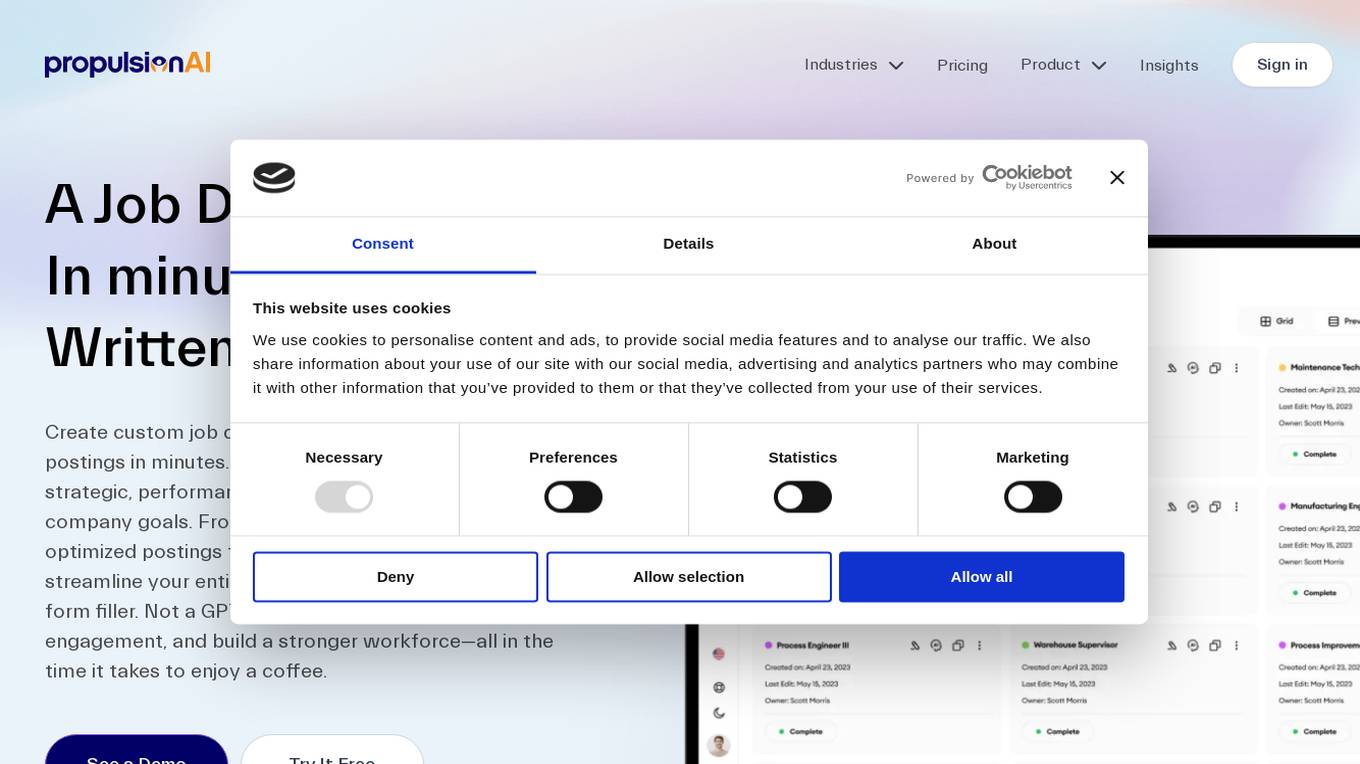Viewport: 1360px width, 764px height.
Task: Duplicate the Warehouse Supervisor card
Action: pos(1215,645)
